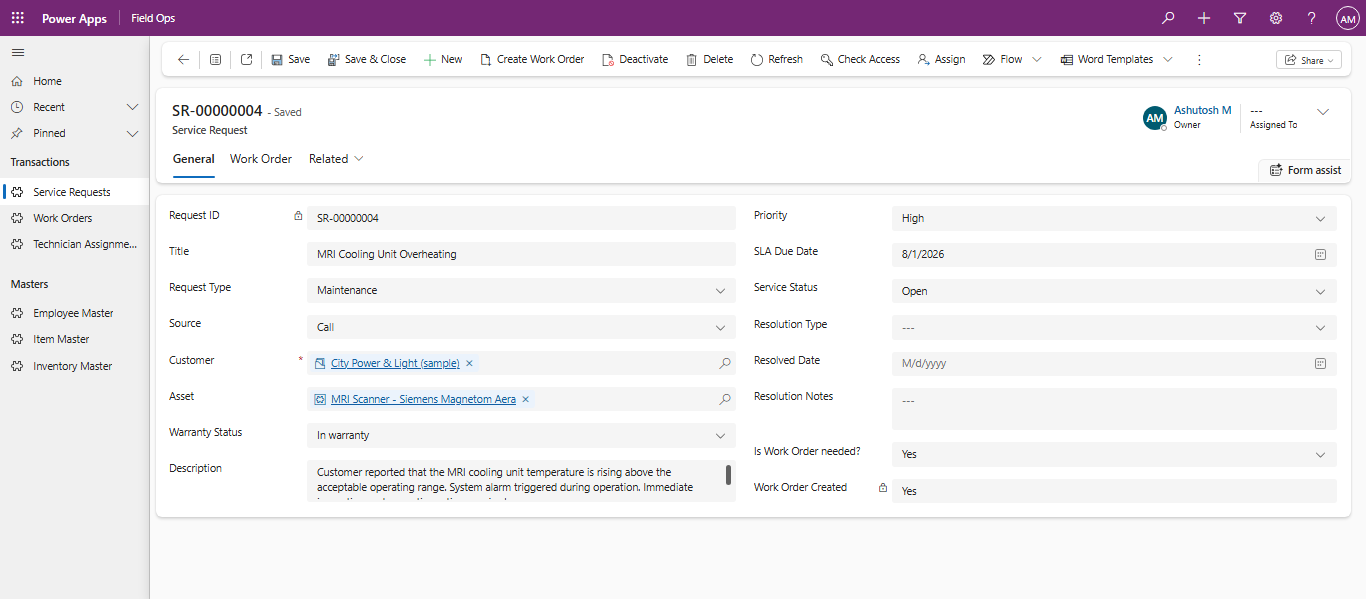The width and height of the screenshot is (1366, 599).
Task: Click Delete command
Action: pyautogui.click(x=710, y=59)
